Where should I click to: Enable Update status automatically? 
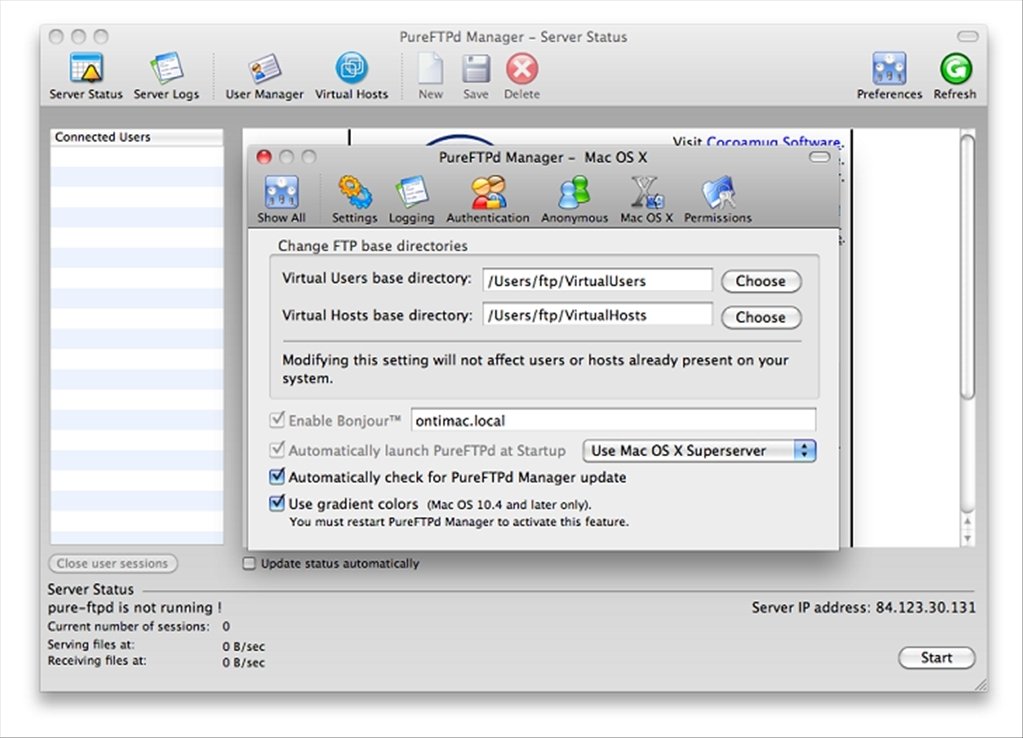(x=249, y=563)
